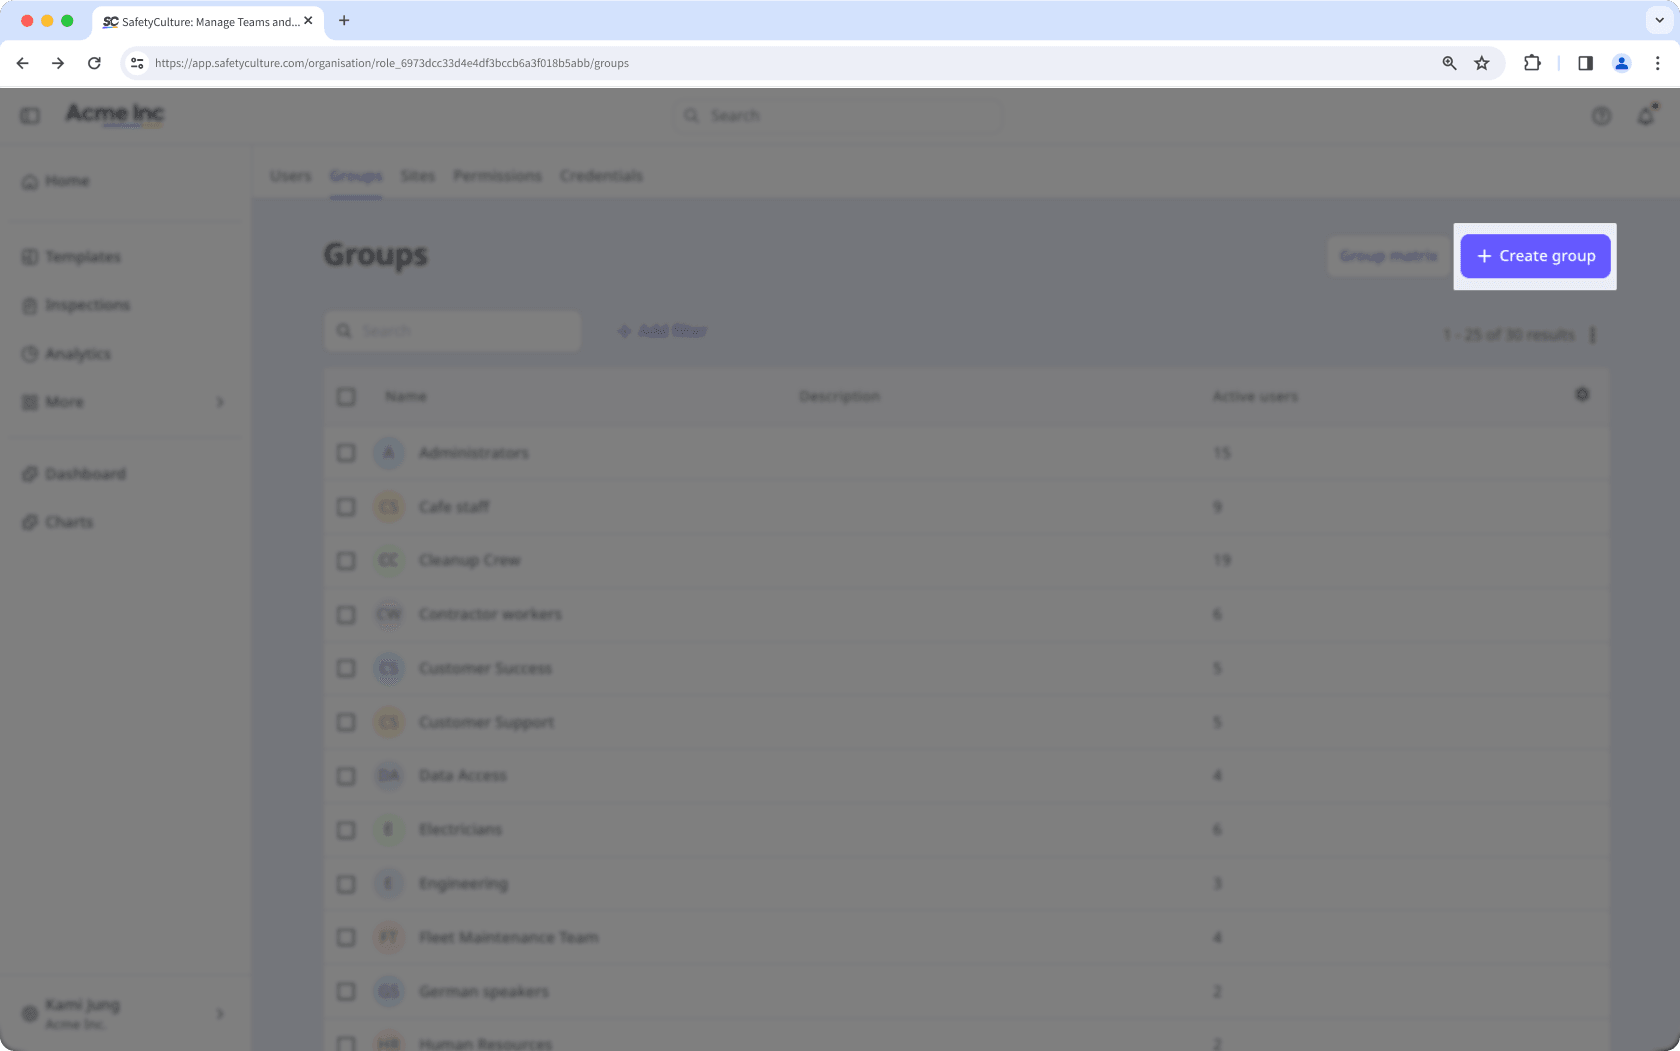The width and height of the screenshot is (1680, 1051).
Task: Open the Credentials tab
Action: pos(601,176)
